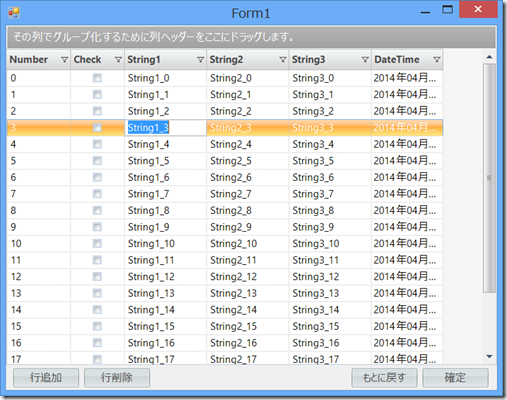The height and width of the screenshot is (400, 507).
Task: Tick the checkbox in row 5
Action: 97,161
